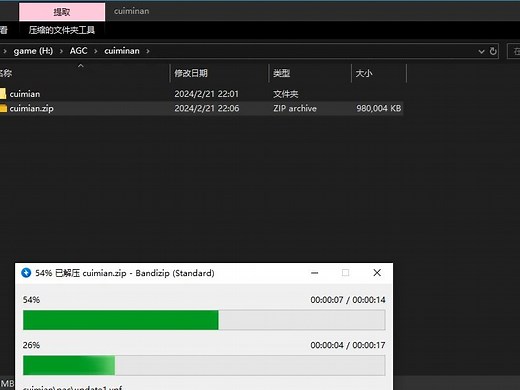The image size is (520, 390).
Task: Expand chevron after game (H:) breadcrumb
Action: (x=61, y=51)
